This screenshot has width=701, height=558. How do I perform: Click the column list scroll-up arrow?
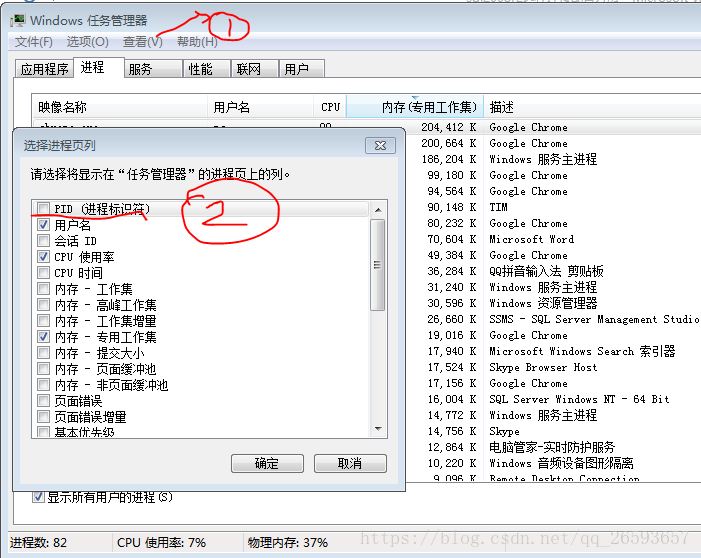coord(378,210)
